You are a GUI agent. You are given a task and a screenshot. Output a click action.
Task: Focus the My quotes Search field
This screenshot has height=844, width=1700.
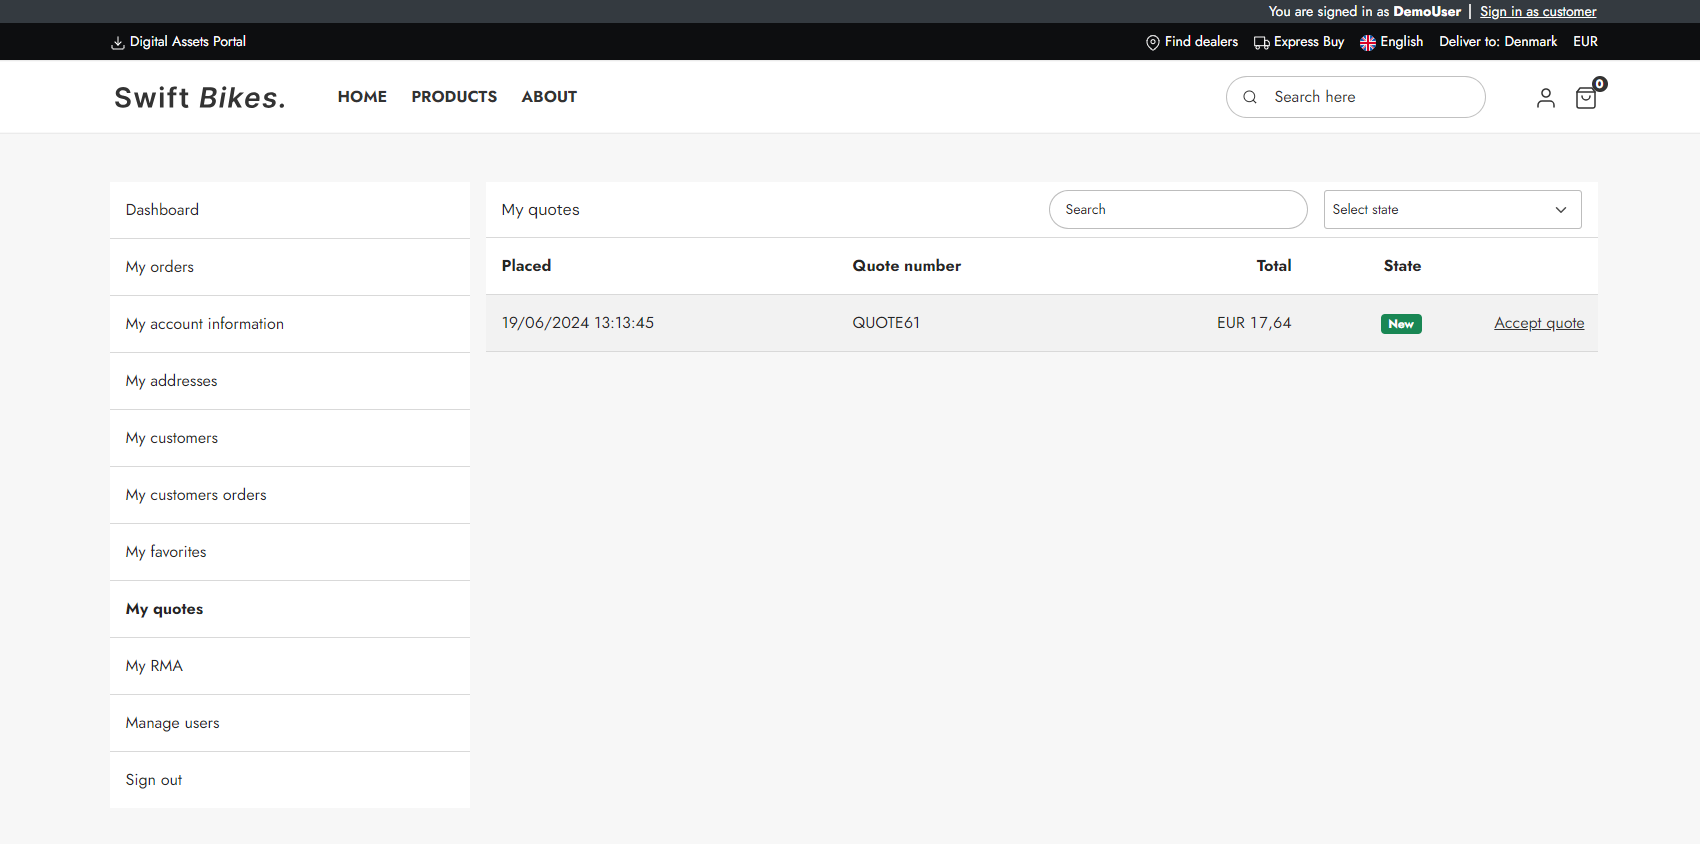coord(1177,210)
